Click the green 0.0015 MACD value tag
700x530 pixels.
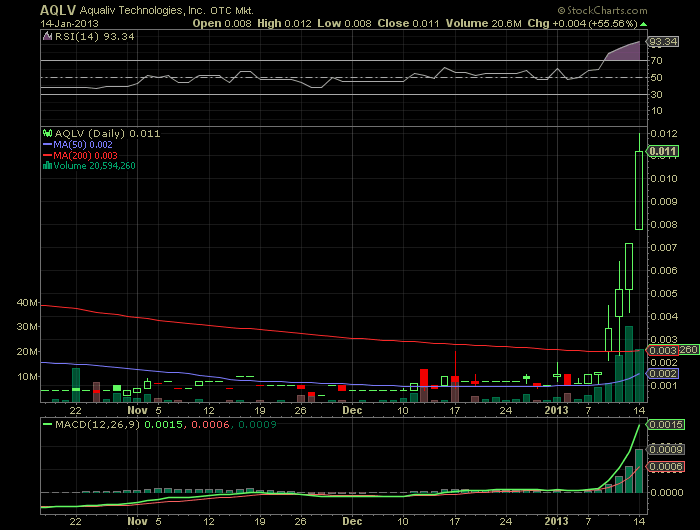tap(665, 424)
